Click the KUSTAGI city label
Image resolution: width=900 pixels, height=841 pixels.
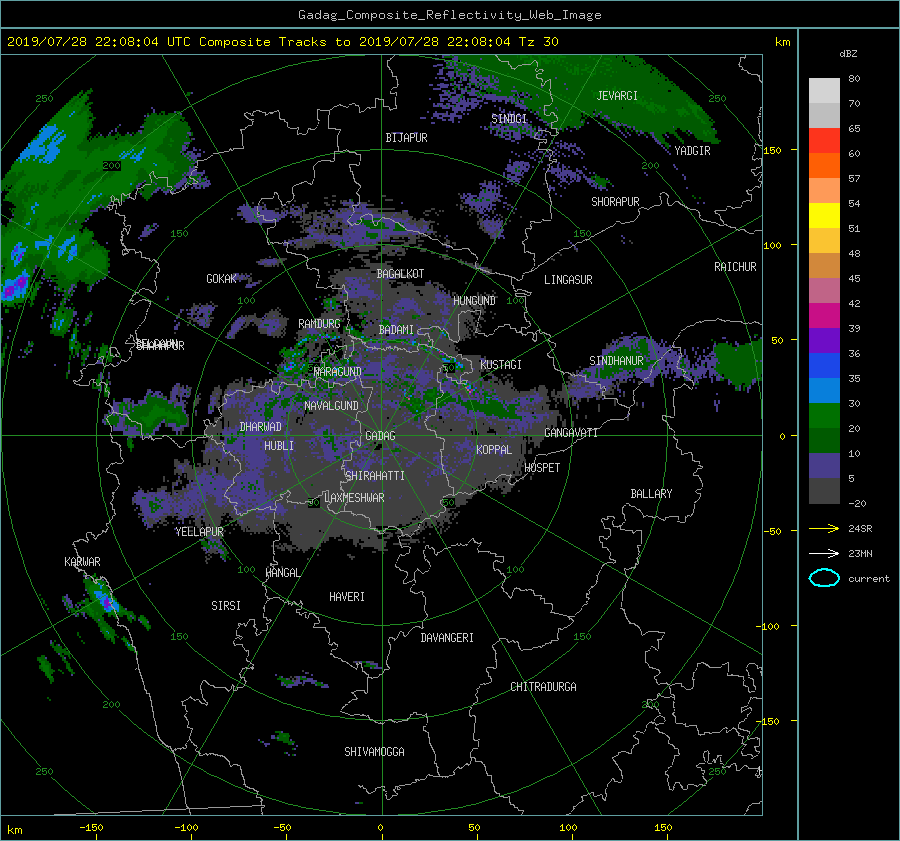tap(501, 365)
